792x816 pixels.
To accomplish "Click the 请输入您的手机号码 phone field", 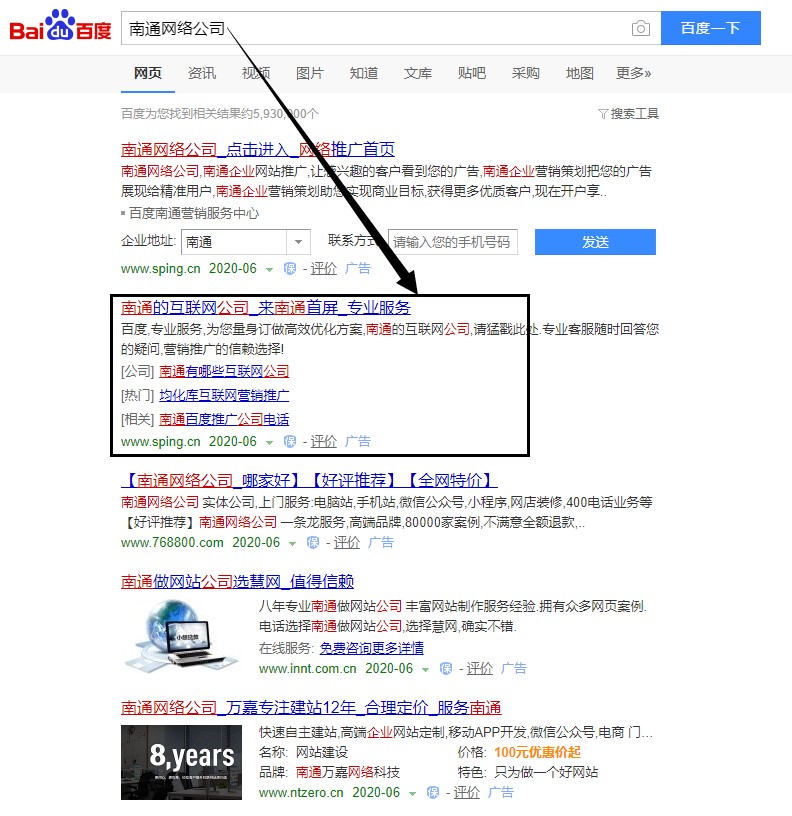I will (x=453, y=242).
